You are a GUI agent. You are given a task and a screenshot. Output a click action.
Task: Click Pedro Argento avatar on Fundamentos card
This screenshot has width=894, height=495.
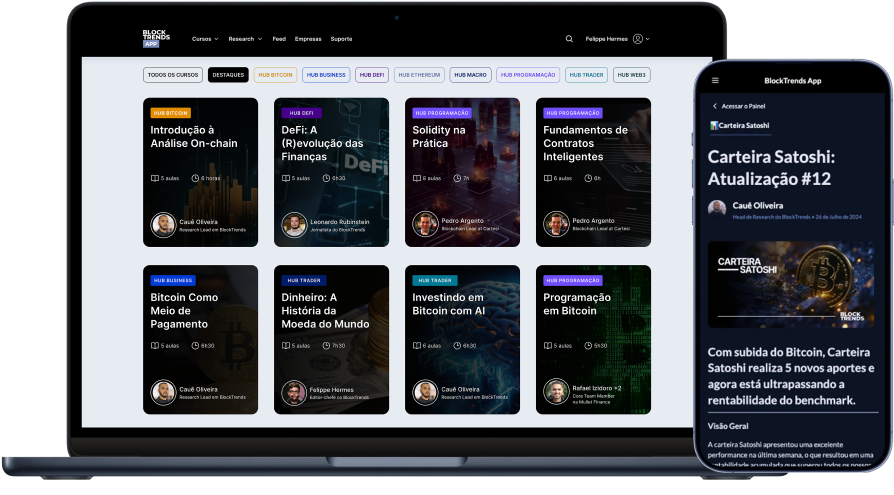[x=556, y=224]
